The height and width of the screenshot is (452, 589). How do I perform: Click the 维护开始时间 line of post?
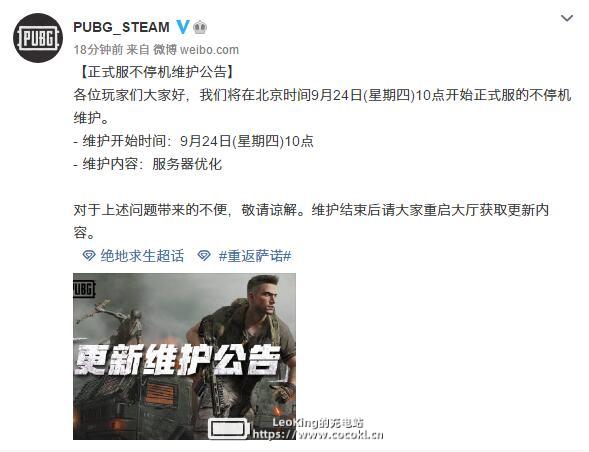193,141
